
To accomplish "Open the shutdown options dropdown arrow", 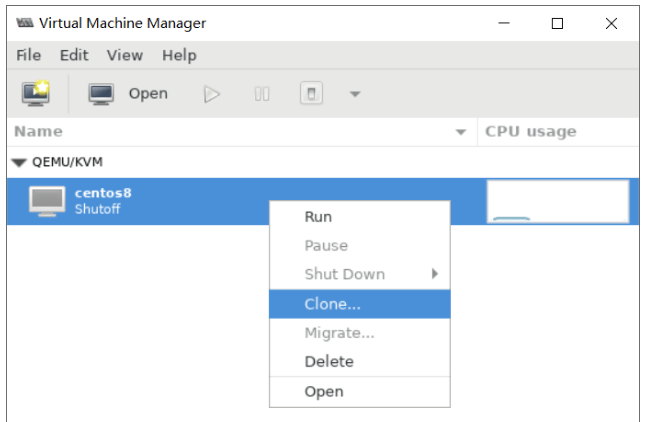I will click(x=355, y=94).
